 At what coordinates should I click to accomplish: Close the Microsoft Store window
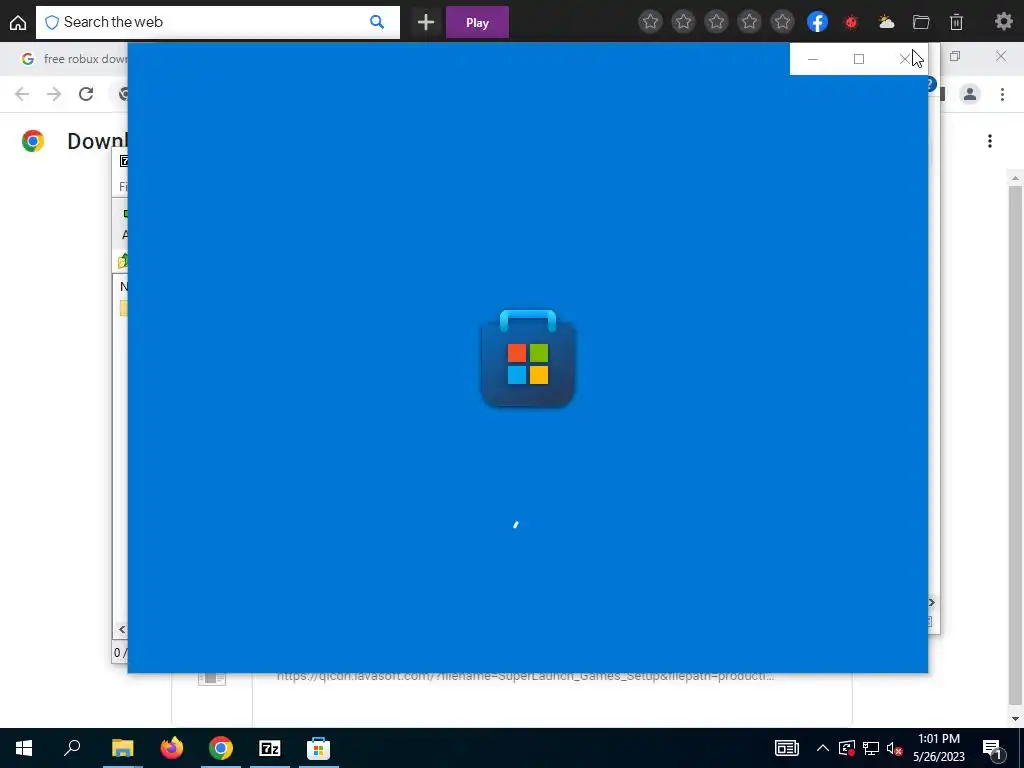(904, 59)
